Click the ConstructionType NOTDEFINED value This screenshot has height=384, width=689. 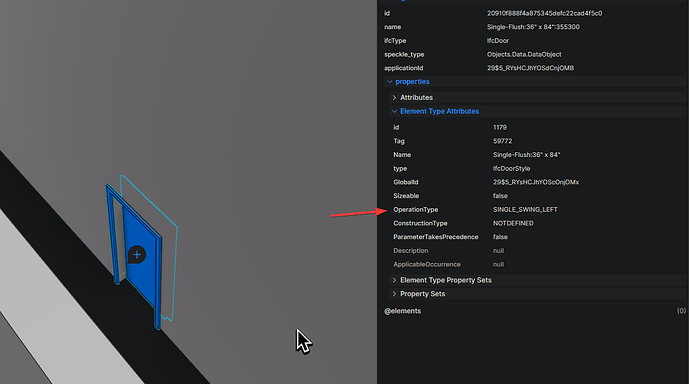coord(513,223)
